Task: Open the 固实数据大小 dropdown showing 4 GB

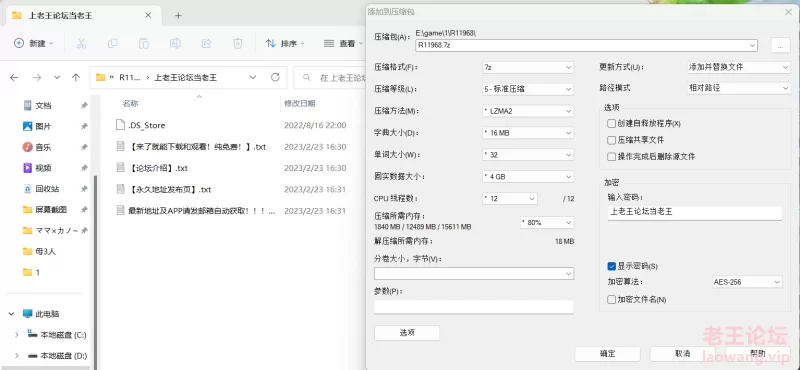Action: click(528, 177)
